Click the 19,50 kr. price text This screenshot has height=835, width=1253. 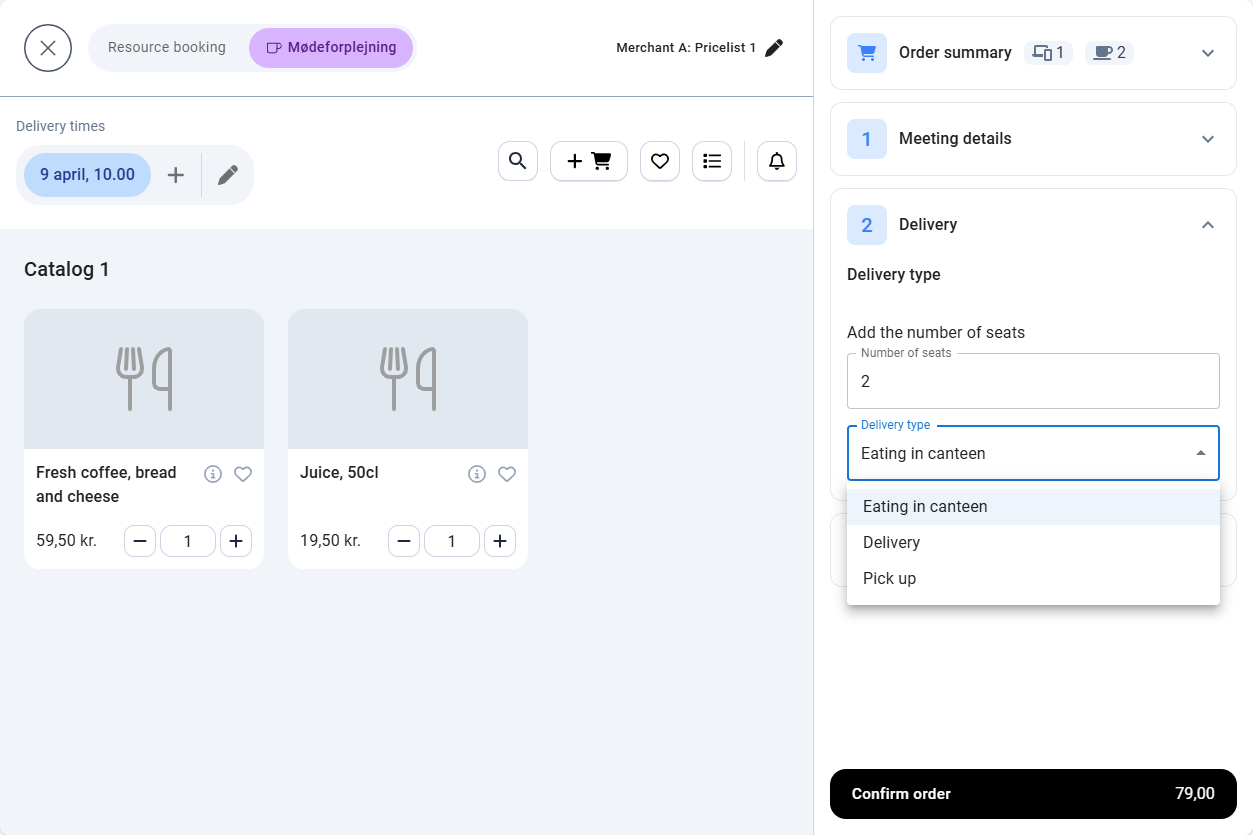[x=330, y=541]
